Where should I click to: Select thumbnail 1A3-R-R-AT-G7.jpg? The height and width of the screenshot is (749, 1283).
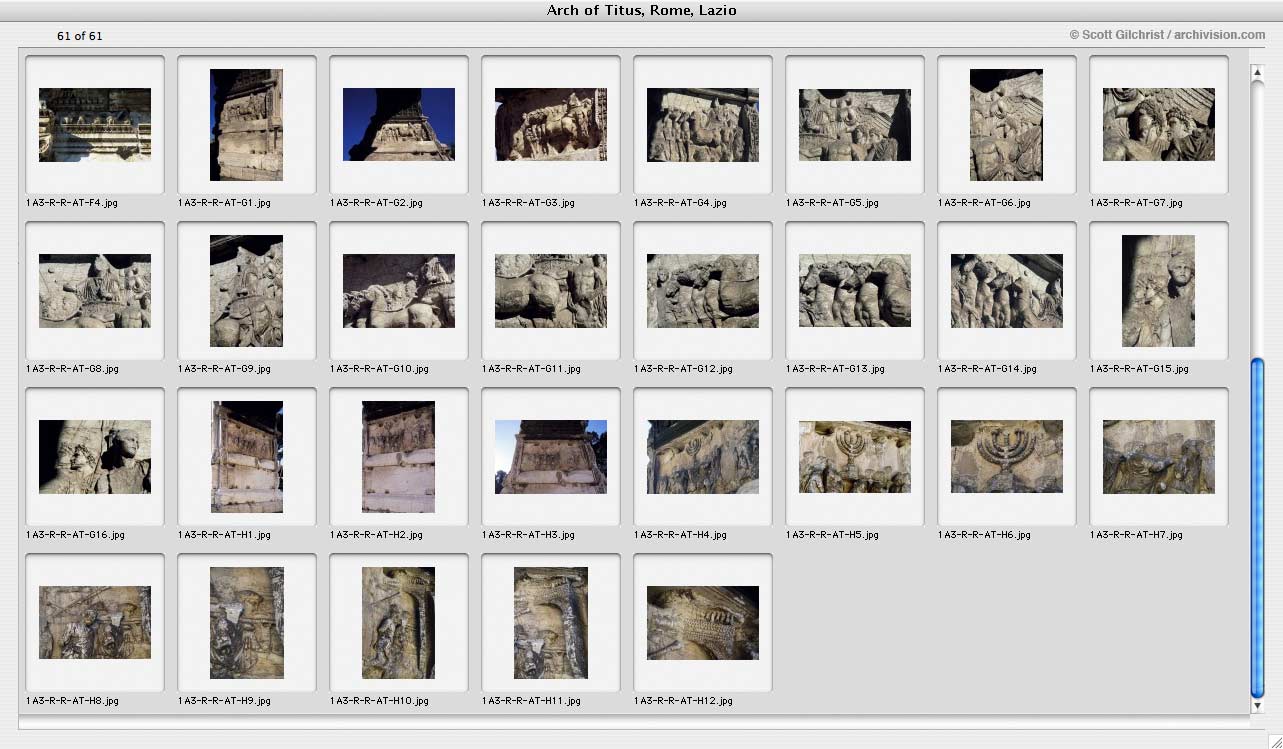point(1159,124)
